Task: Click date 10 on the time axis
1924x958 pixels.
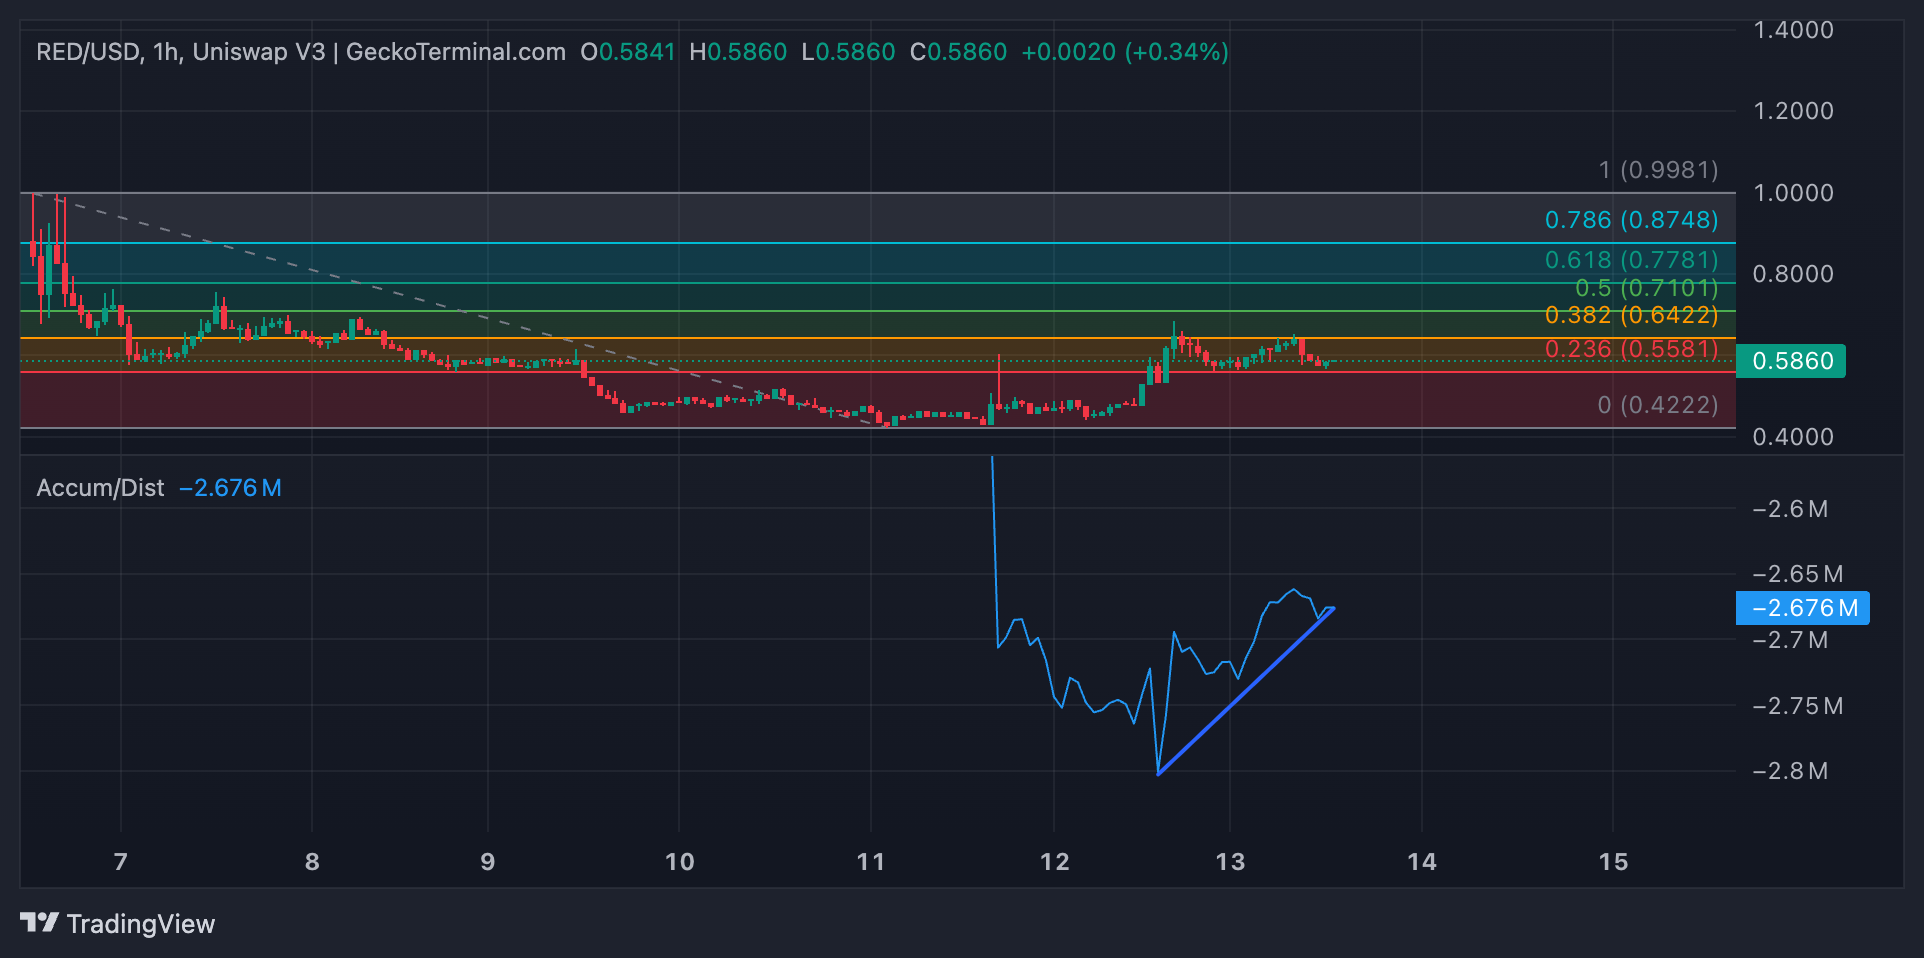Action: pos(679,862)
